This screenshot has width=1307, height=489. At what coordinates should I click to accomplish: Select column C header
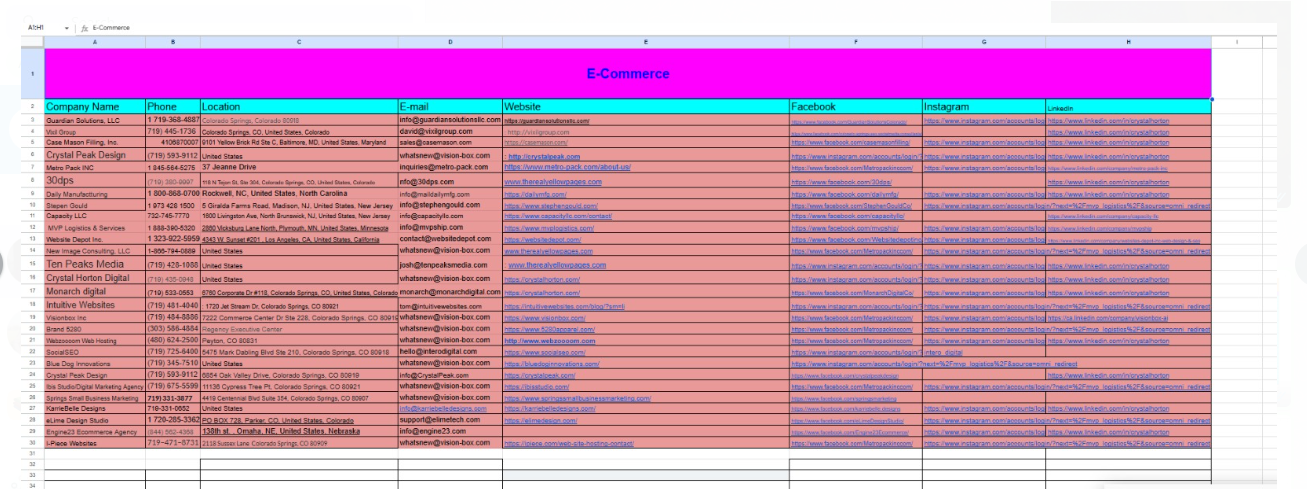coord(299,41)
